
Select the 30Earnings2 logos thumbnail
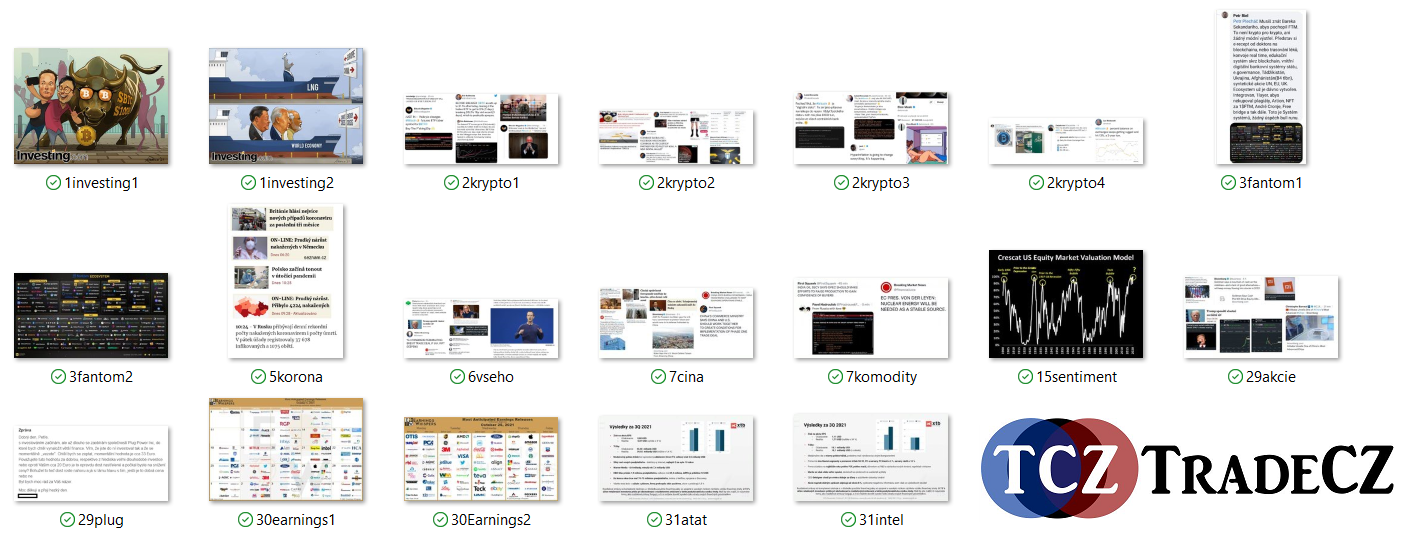point(481,458)
